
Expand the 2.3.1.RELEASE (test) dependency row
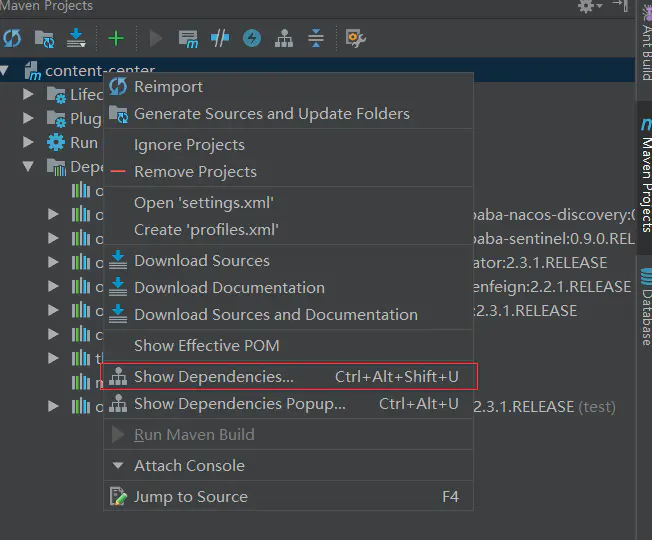(x=53, y=406)
